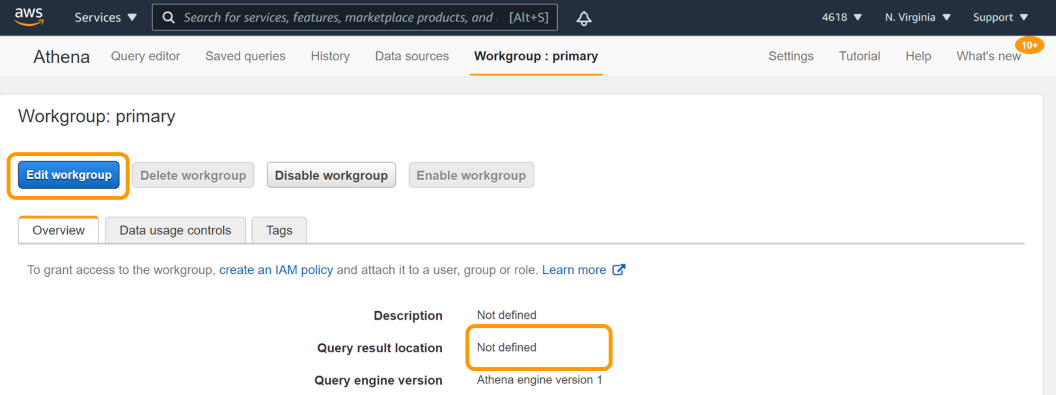Viewport: 1056px width, 395px height.
Task: Click the Delete workgroup button
Action: pos(193,175)
